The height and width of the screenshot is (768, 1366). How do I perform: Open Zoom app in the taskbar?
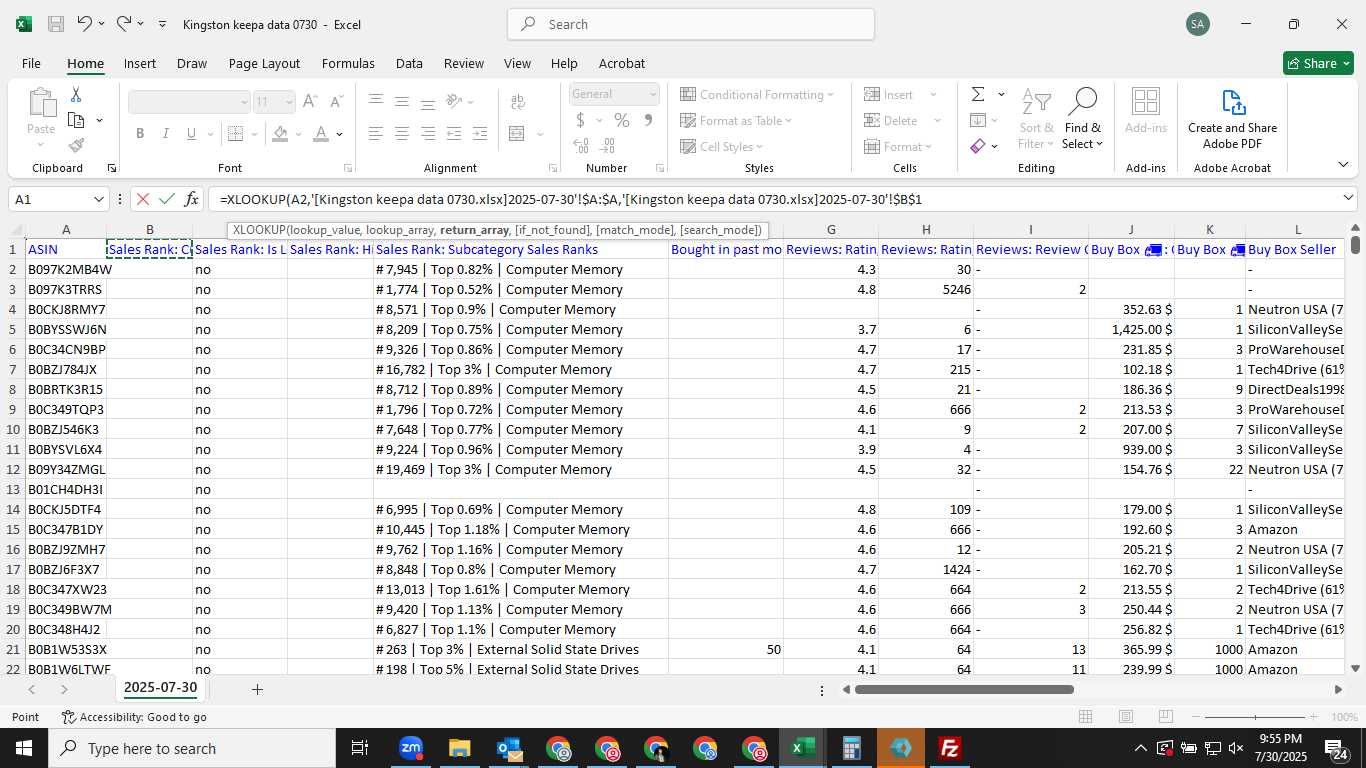[410, 748]
